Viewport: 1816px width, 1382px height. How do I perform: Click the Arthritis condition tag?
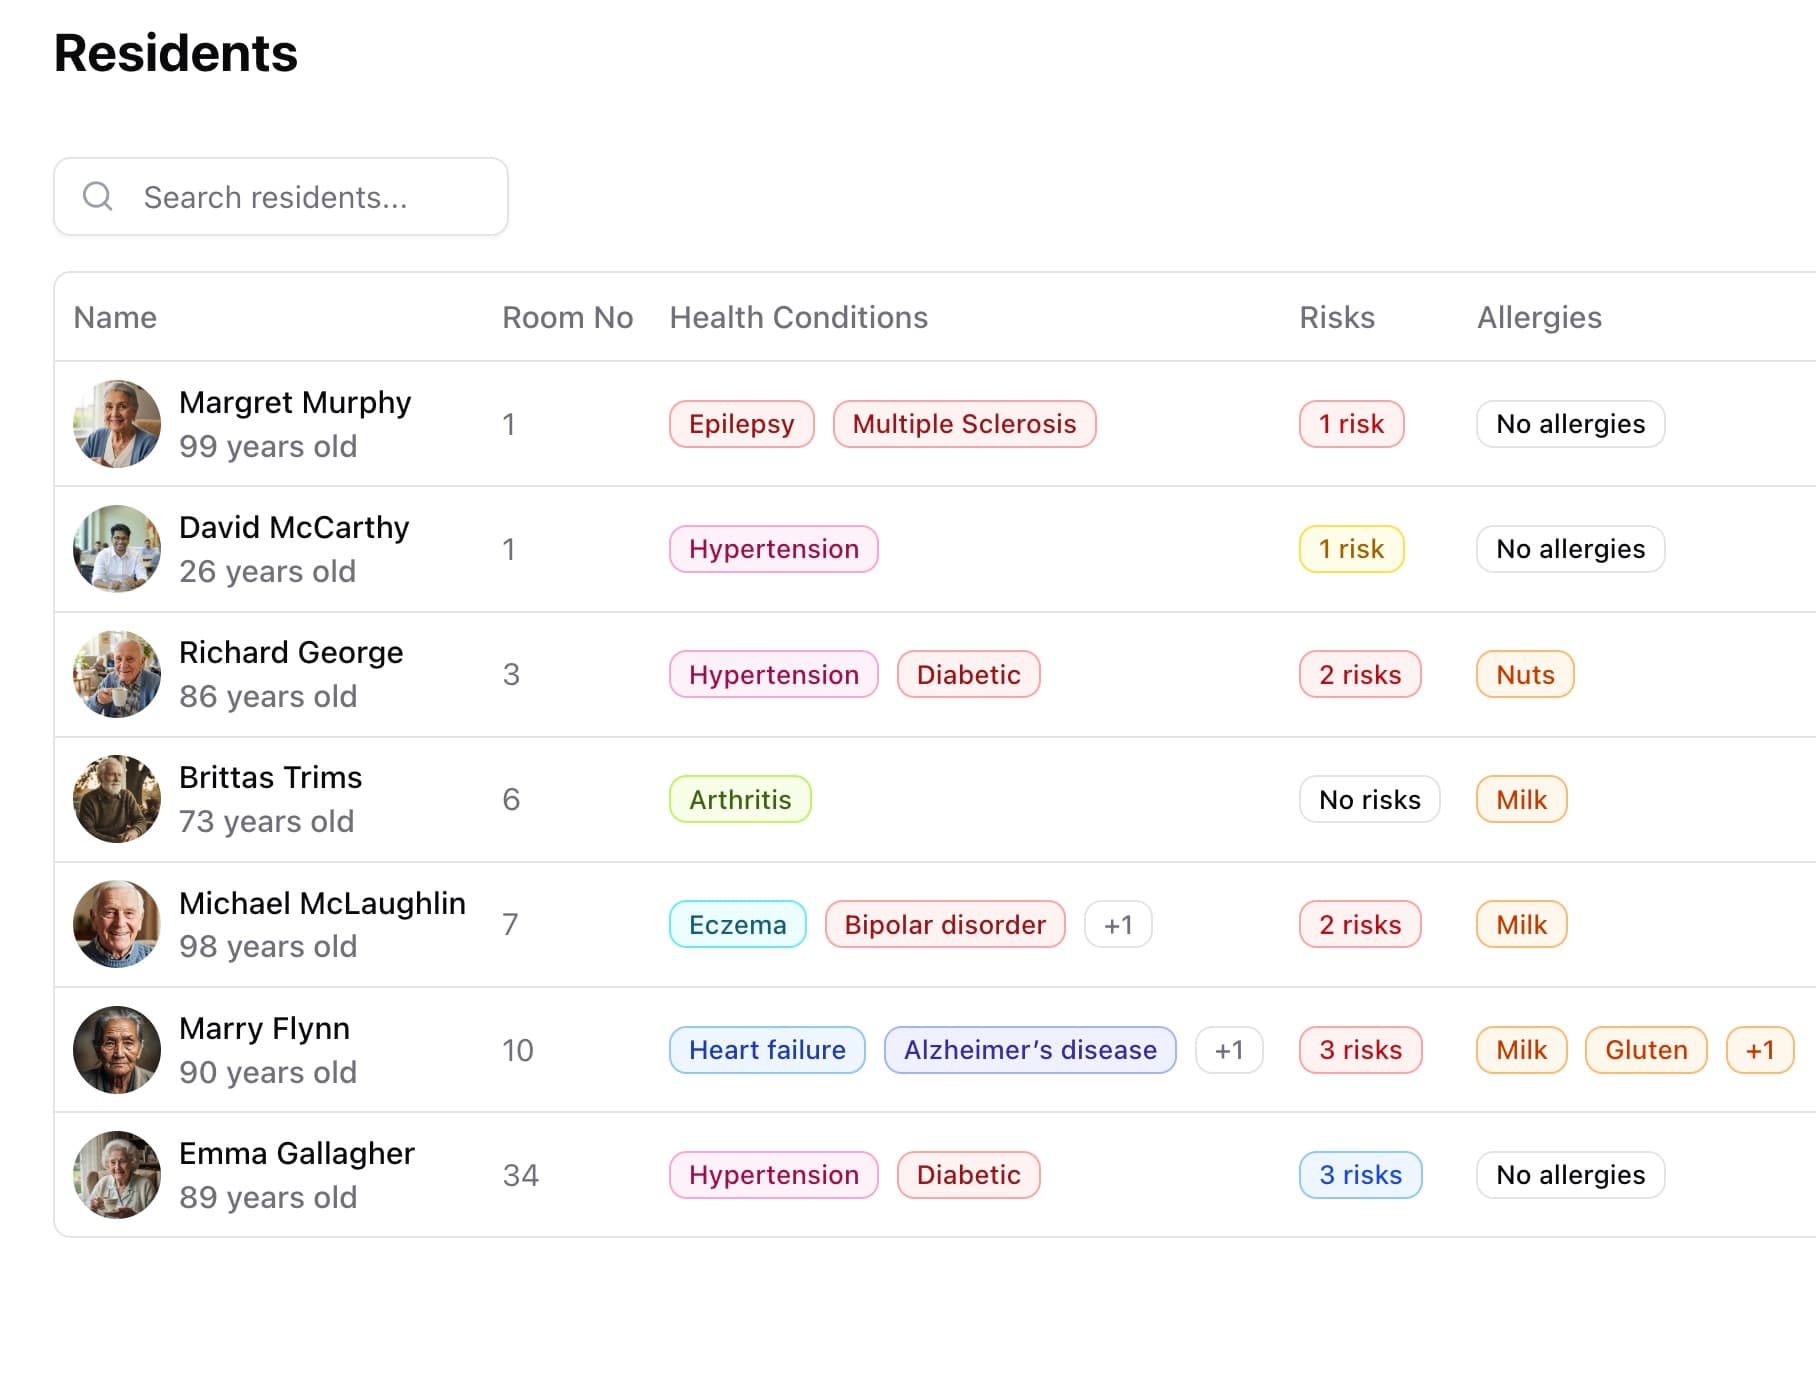[740, 799]
